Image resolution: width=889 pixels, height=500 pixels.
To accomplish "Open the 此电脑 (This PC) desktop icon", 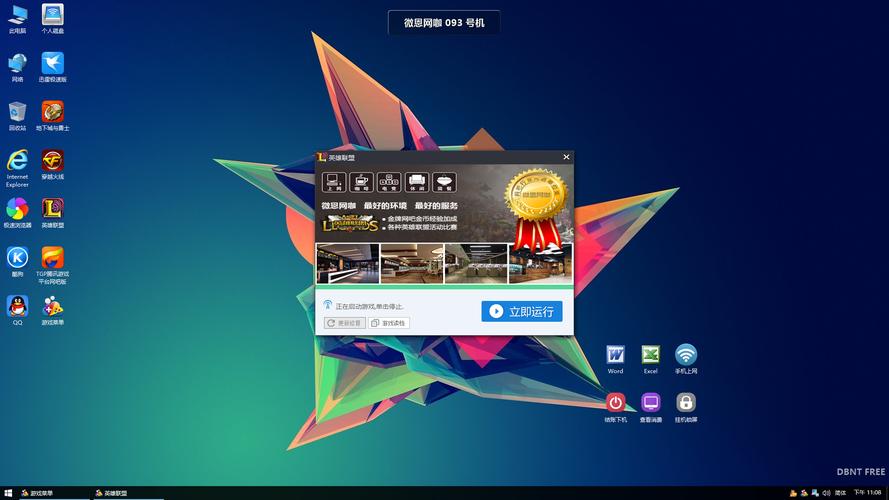I will [x=18, y=19].
